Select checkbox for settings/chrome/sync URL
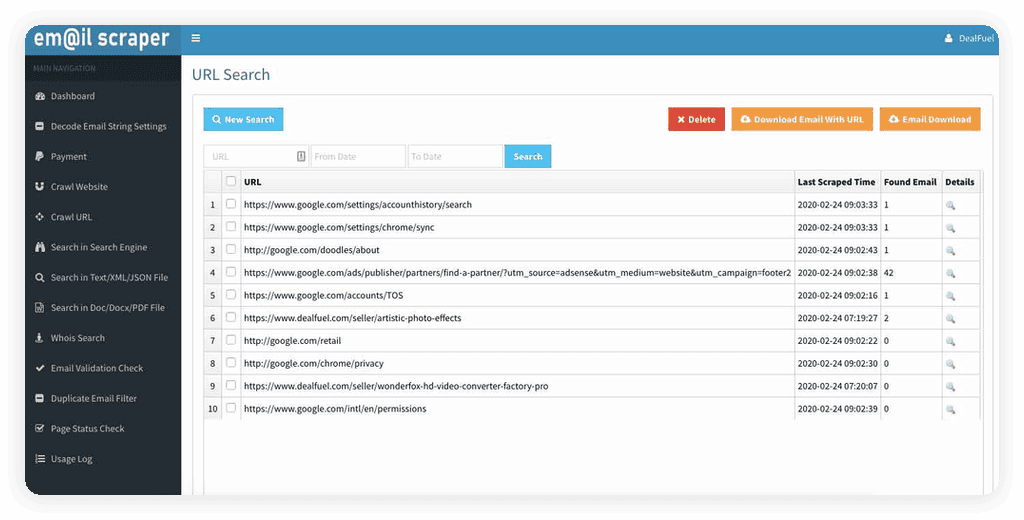Screen dimensions: 1024x520 pos(231,227)
